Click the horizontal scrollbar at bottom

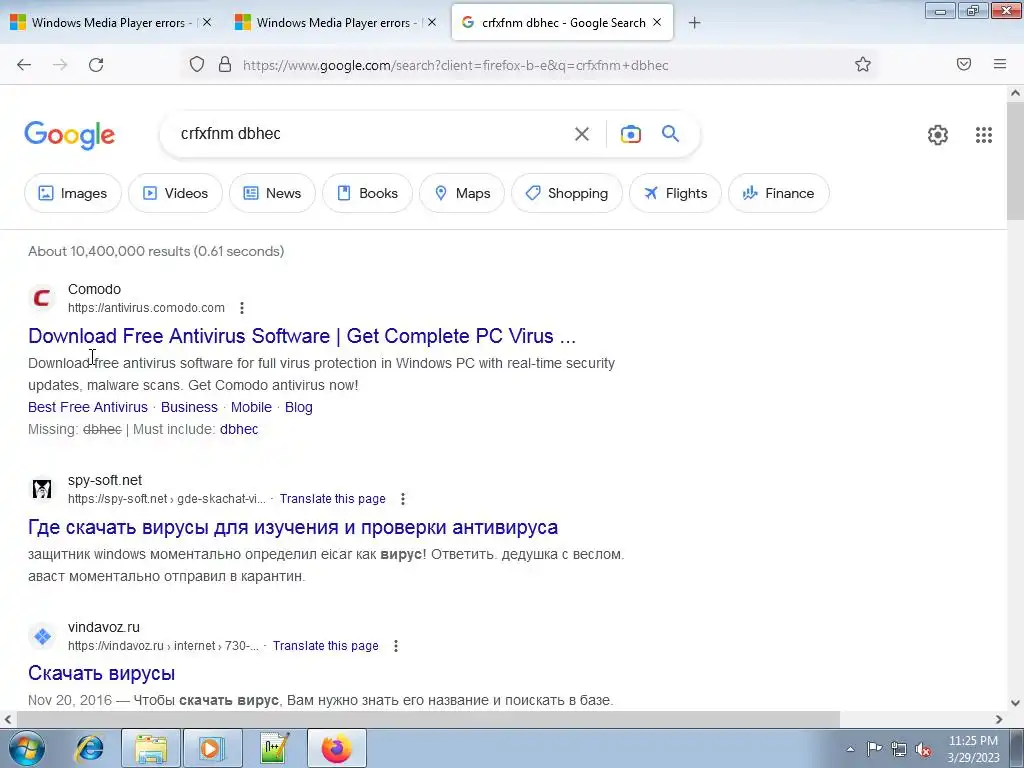click(x=428, y=719)
